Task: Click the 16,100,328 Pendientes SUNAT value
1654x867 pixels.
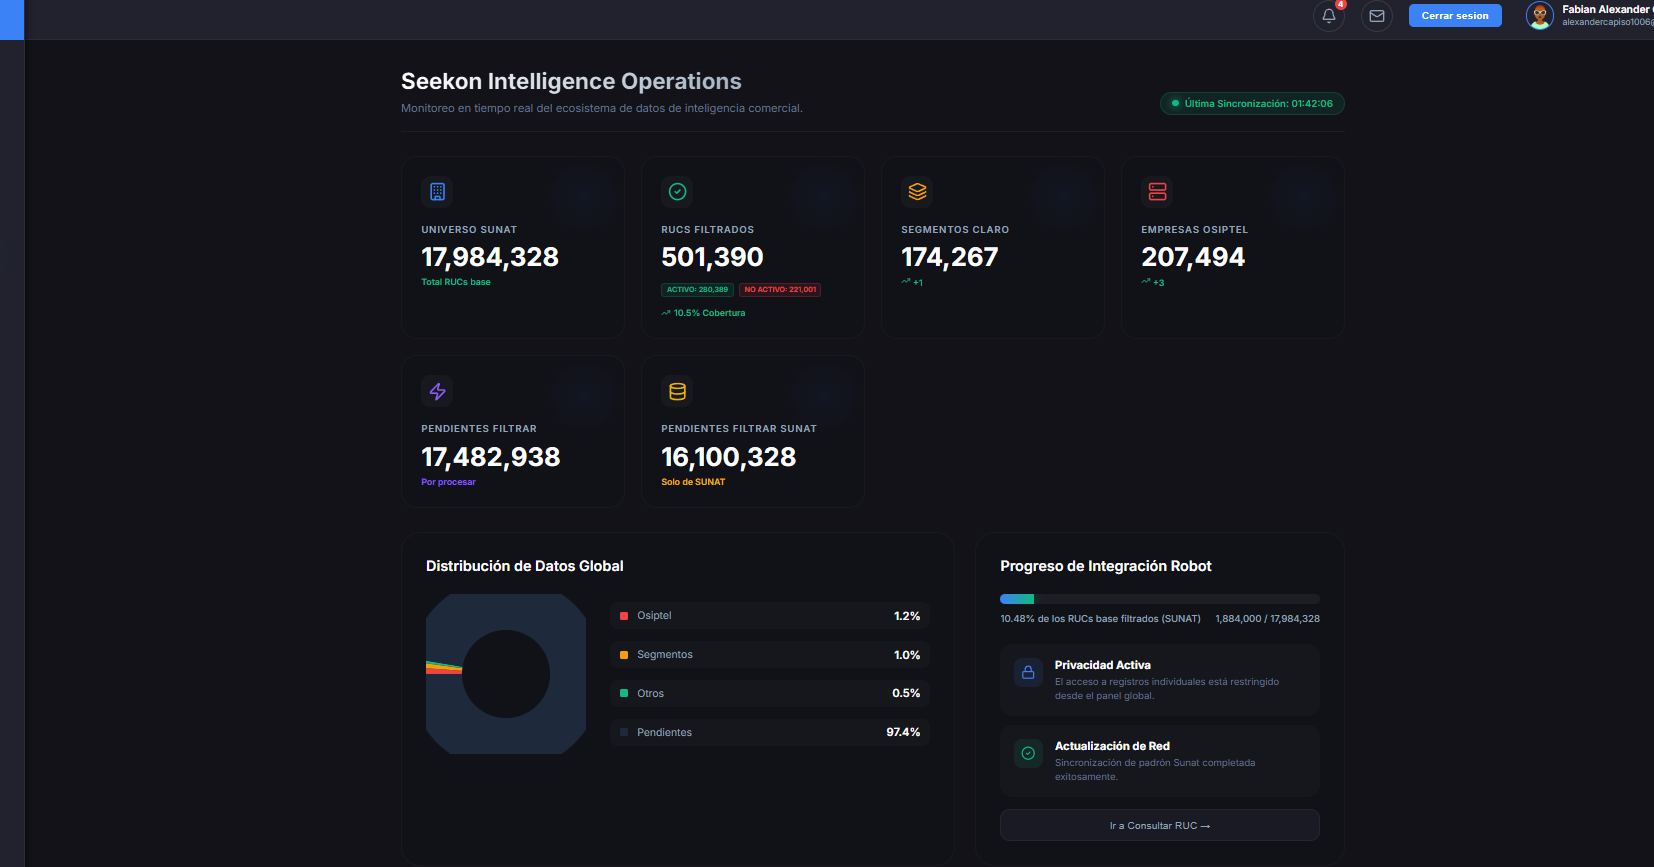Action: coord(729,457)
